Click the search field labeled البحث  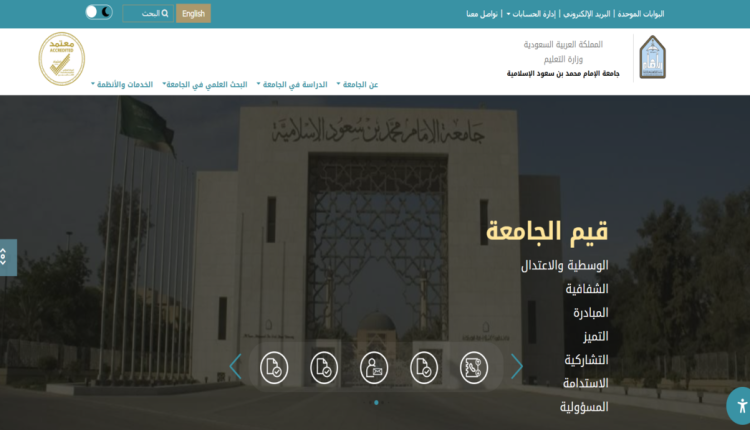[148, 13]
